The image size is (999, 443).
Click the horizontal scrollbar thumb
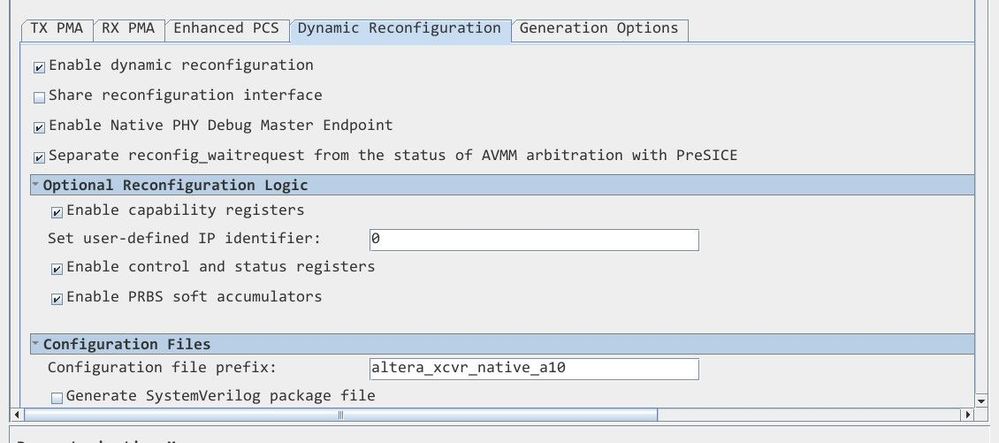(340, 415)
